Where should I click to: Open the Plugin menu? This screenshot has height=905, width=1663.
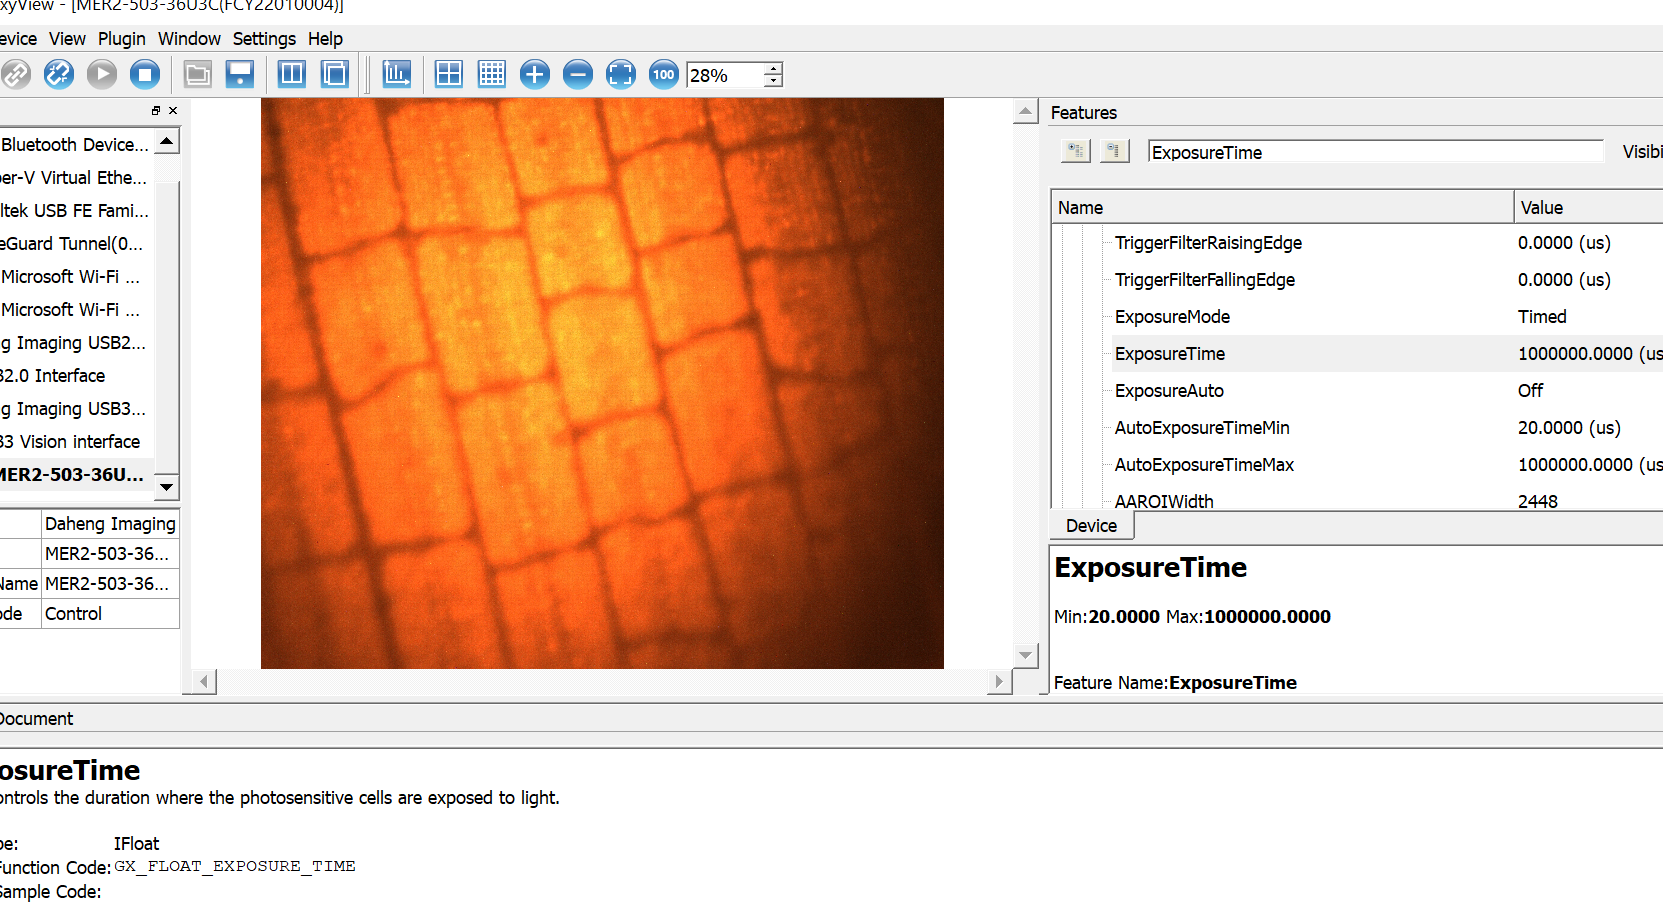pyautogui.click(x=122, y=39)
